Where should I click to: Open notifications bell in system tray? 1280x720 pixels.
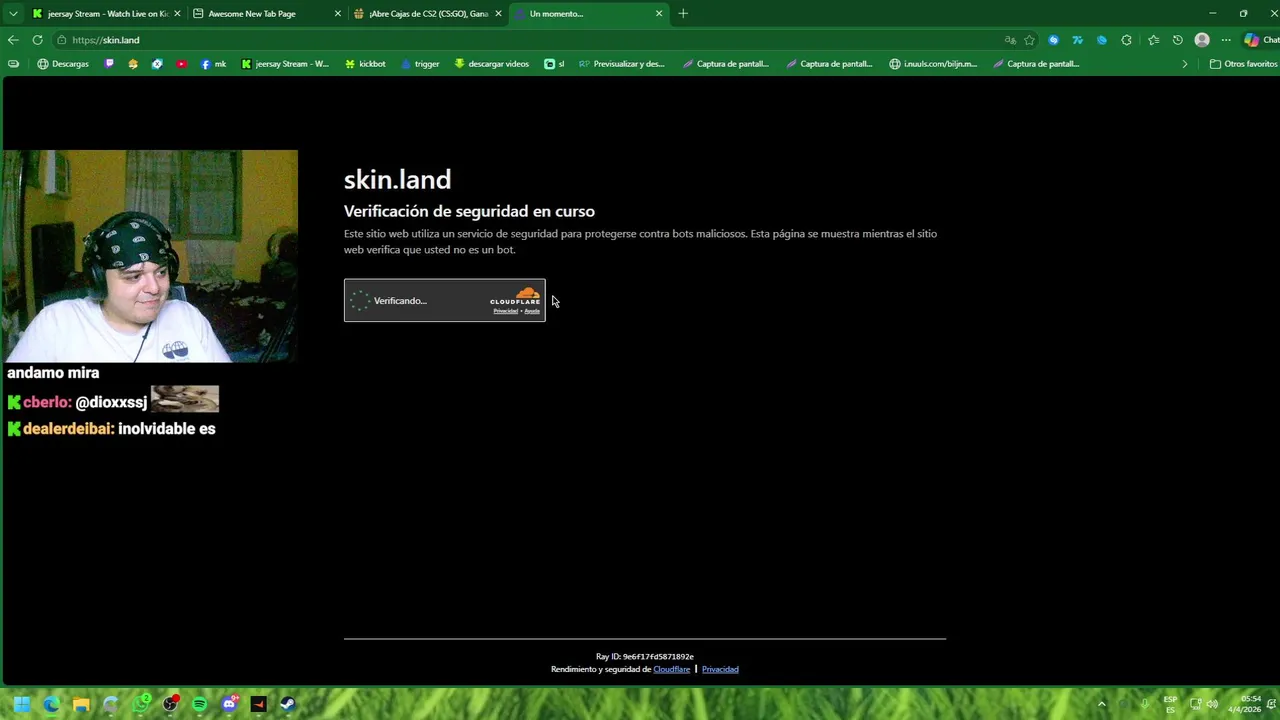1272,704
